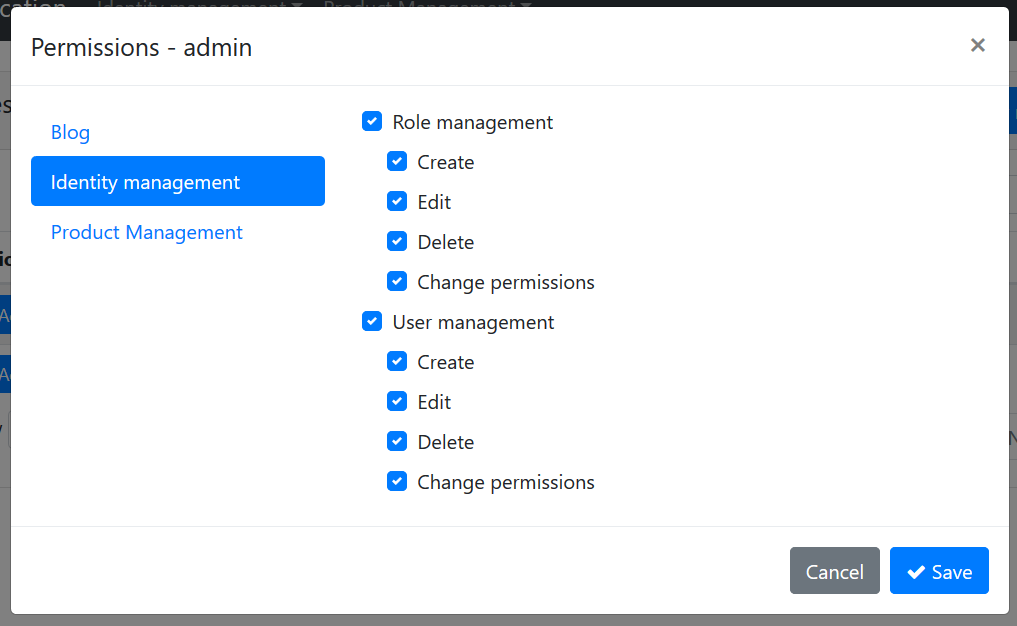Cancel the permissions dialog

click(834, 571)
